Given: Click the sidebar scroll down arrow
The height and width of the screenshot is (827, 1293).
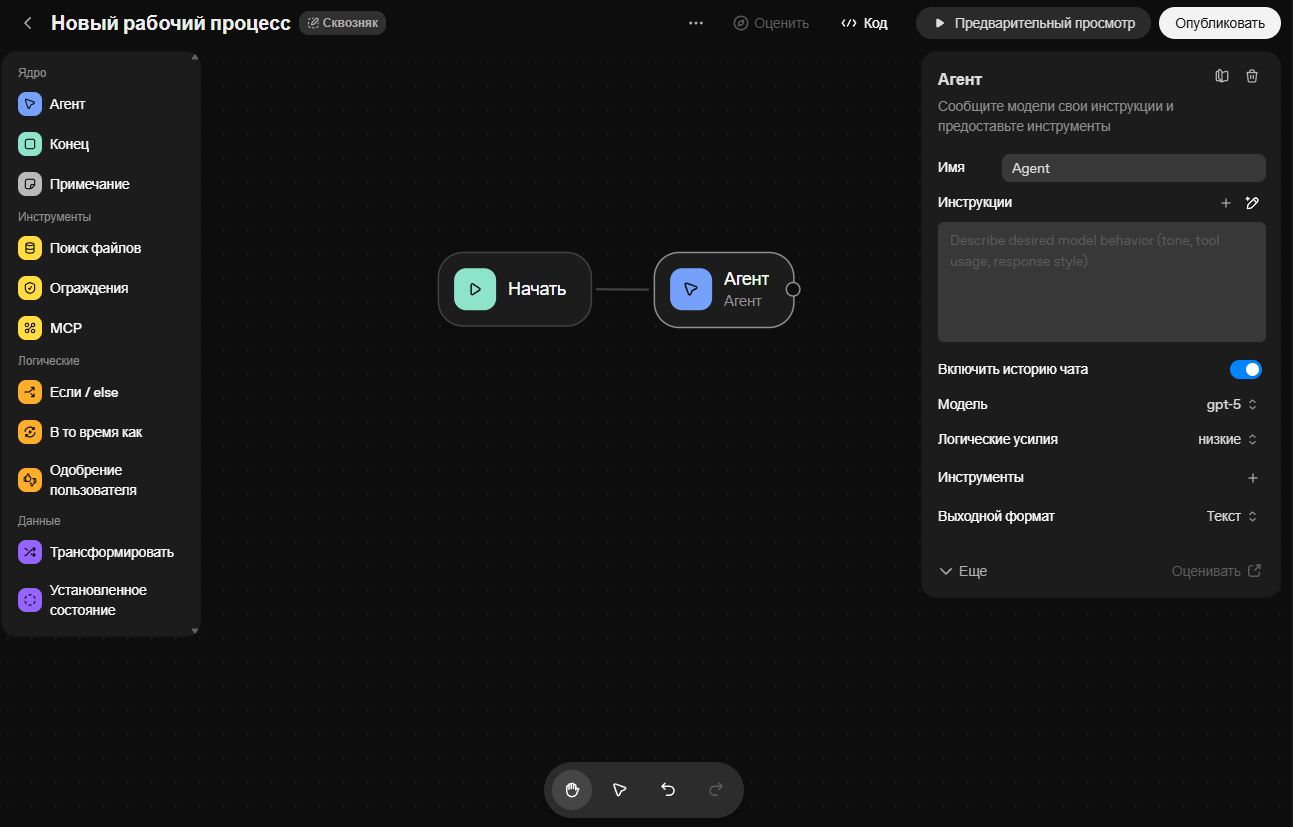Looking at the screenshot, I should [195, 631].
